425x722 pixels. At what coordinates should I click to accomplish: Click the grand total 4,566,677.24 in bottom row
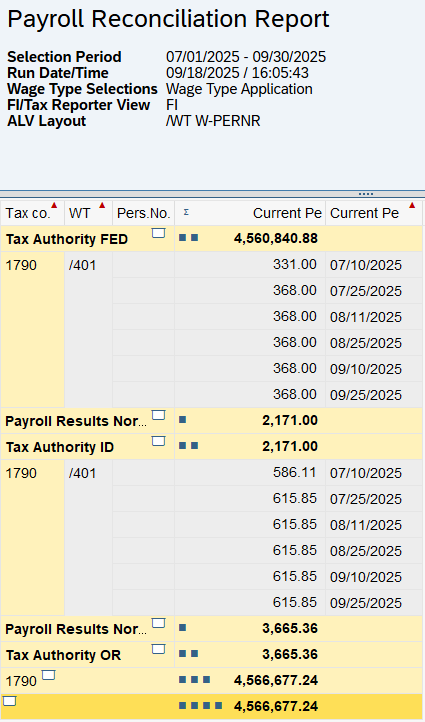tap(275, 706)
